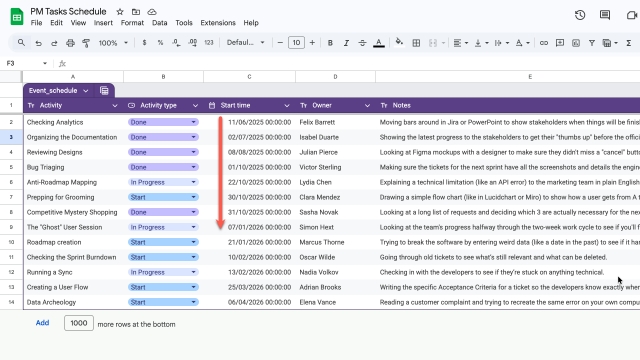Open more number formats (123)
640x360 pixels.
tap(209, 42)
